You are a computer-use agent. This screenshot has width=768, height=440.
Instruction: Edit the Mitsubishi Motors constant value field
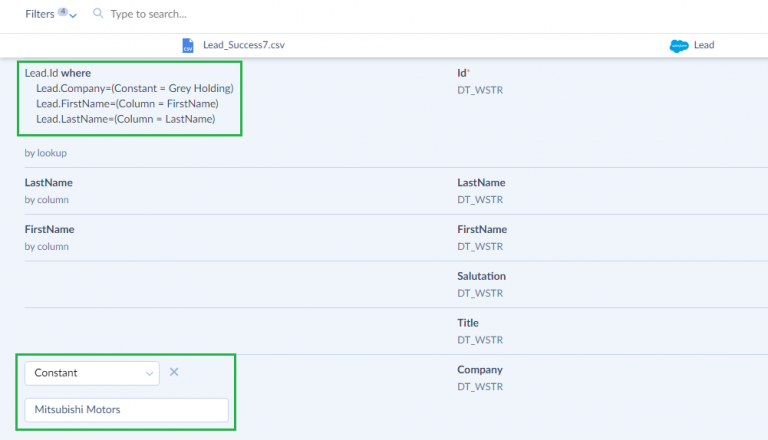click(x=126, y=410)
